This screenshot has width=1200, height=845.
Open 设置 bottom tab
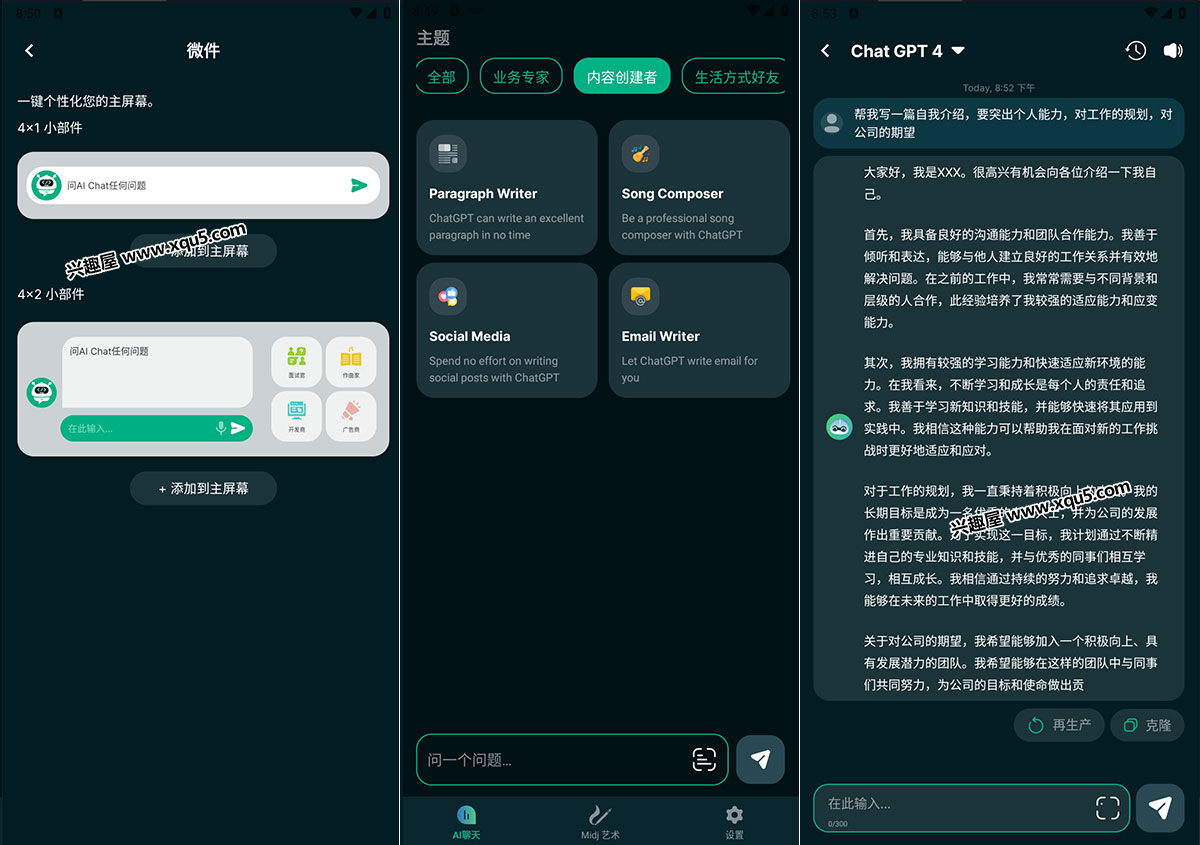734,821
